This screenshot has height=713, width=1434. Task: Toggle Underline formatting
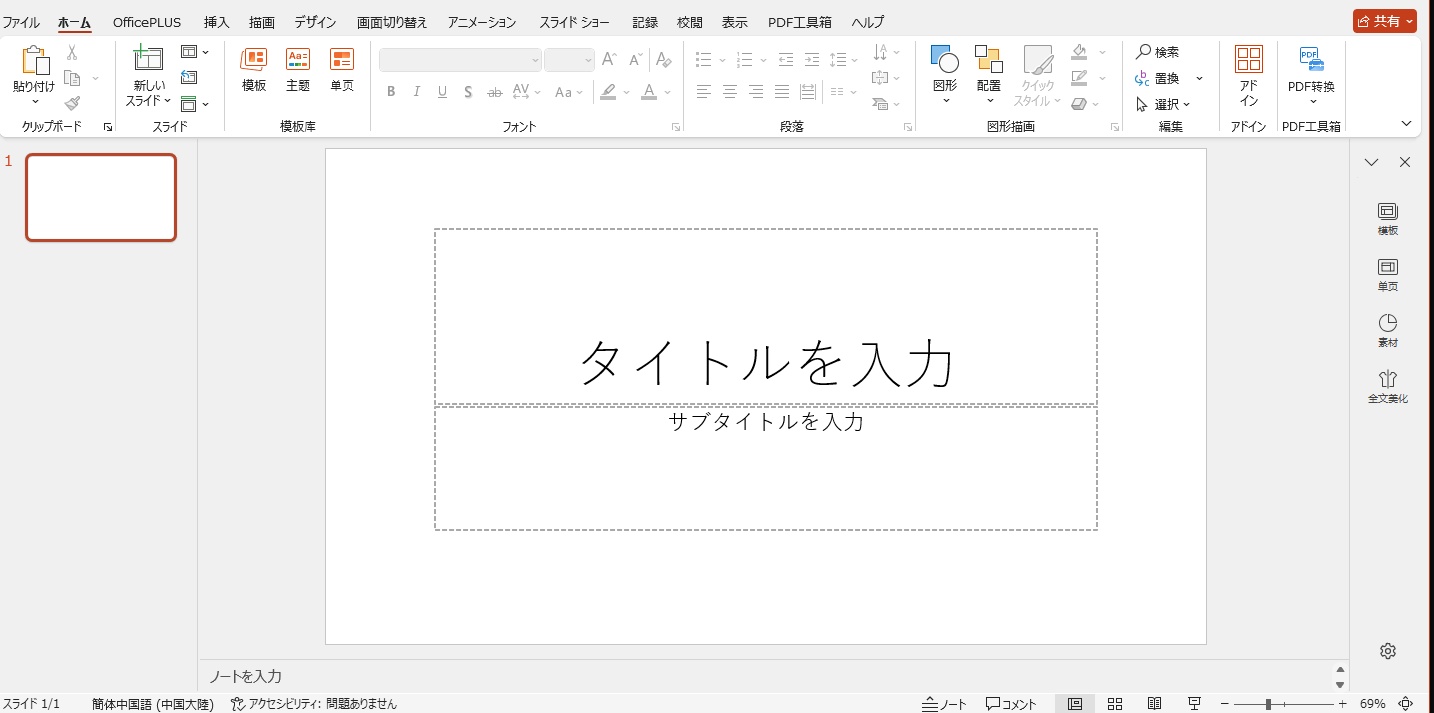pyautogui.click(x=442, y=92)
